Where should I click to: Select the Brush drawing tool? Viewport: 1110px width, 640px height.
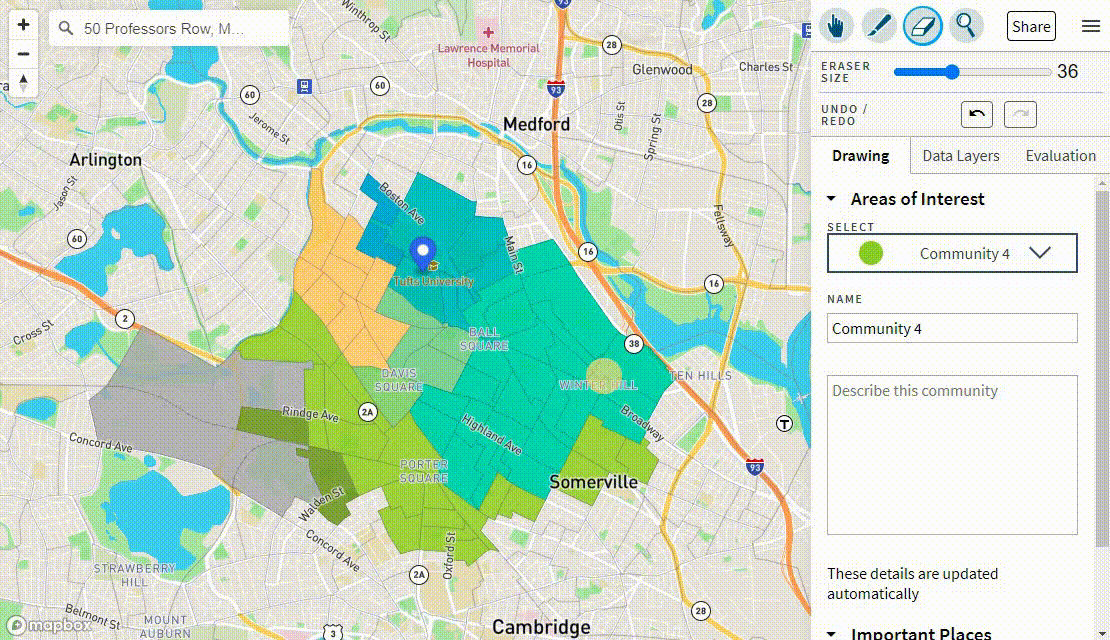(878, 26)
